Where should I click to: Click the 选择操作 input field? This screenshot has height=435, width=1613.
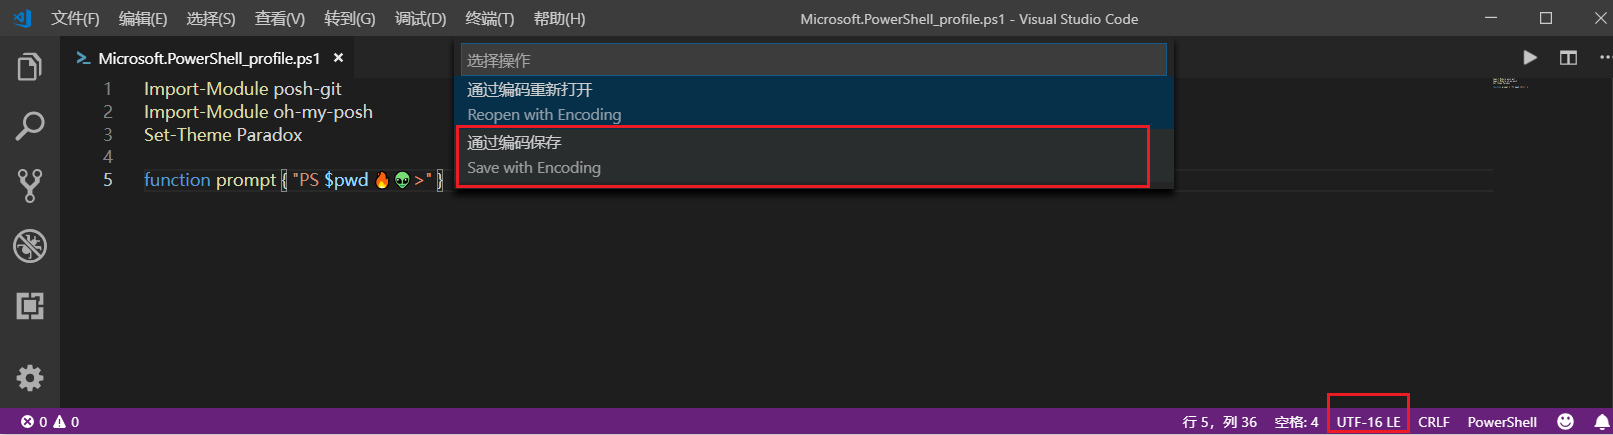[813, 60]
